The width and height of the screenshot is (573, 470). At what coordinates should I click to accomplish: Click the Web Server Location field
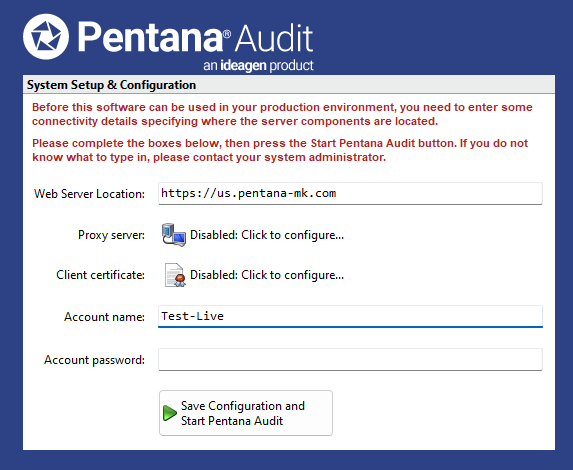pos(350,193)
